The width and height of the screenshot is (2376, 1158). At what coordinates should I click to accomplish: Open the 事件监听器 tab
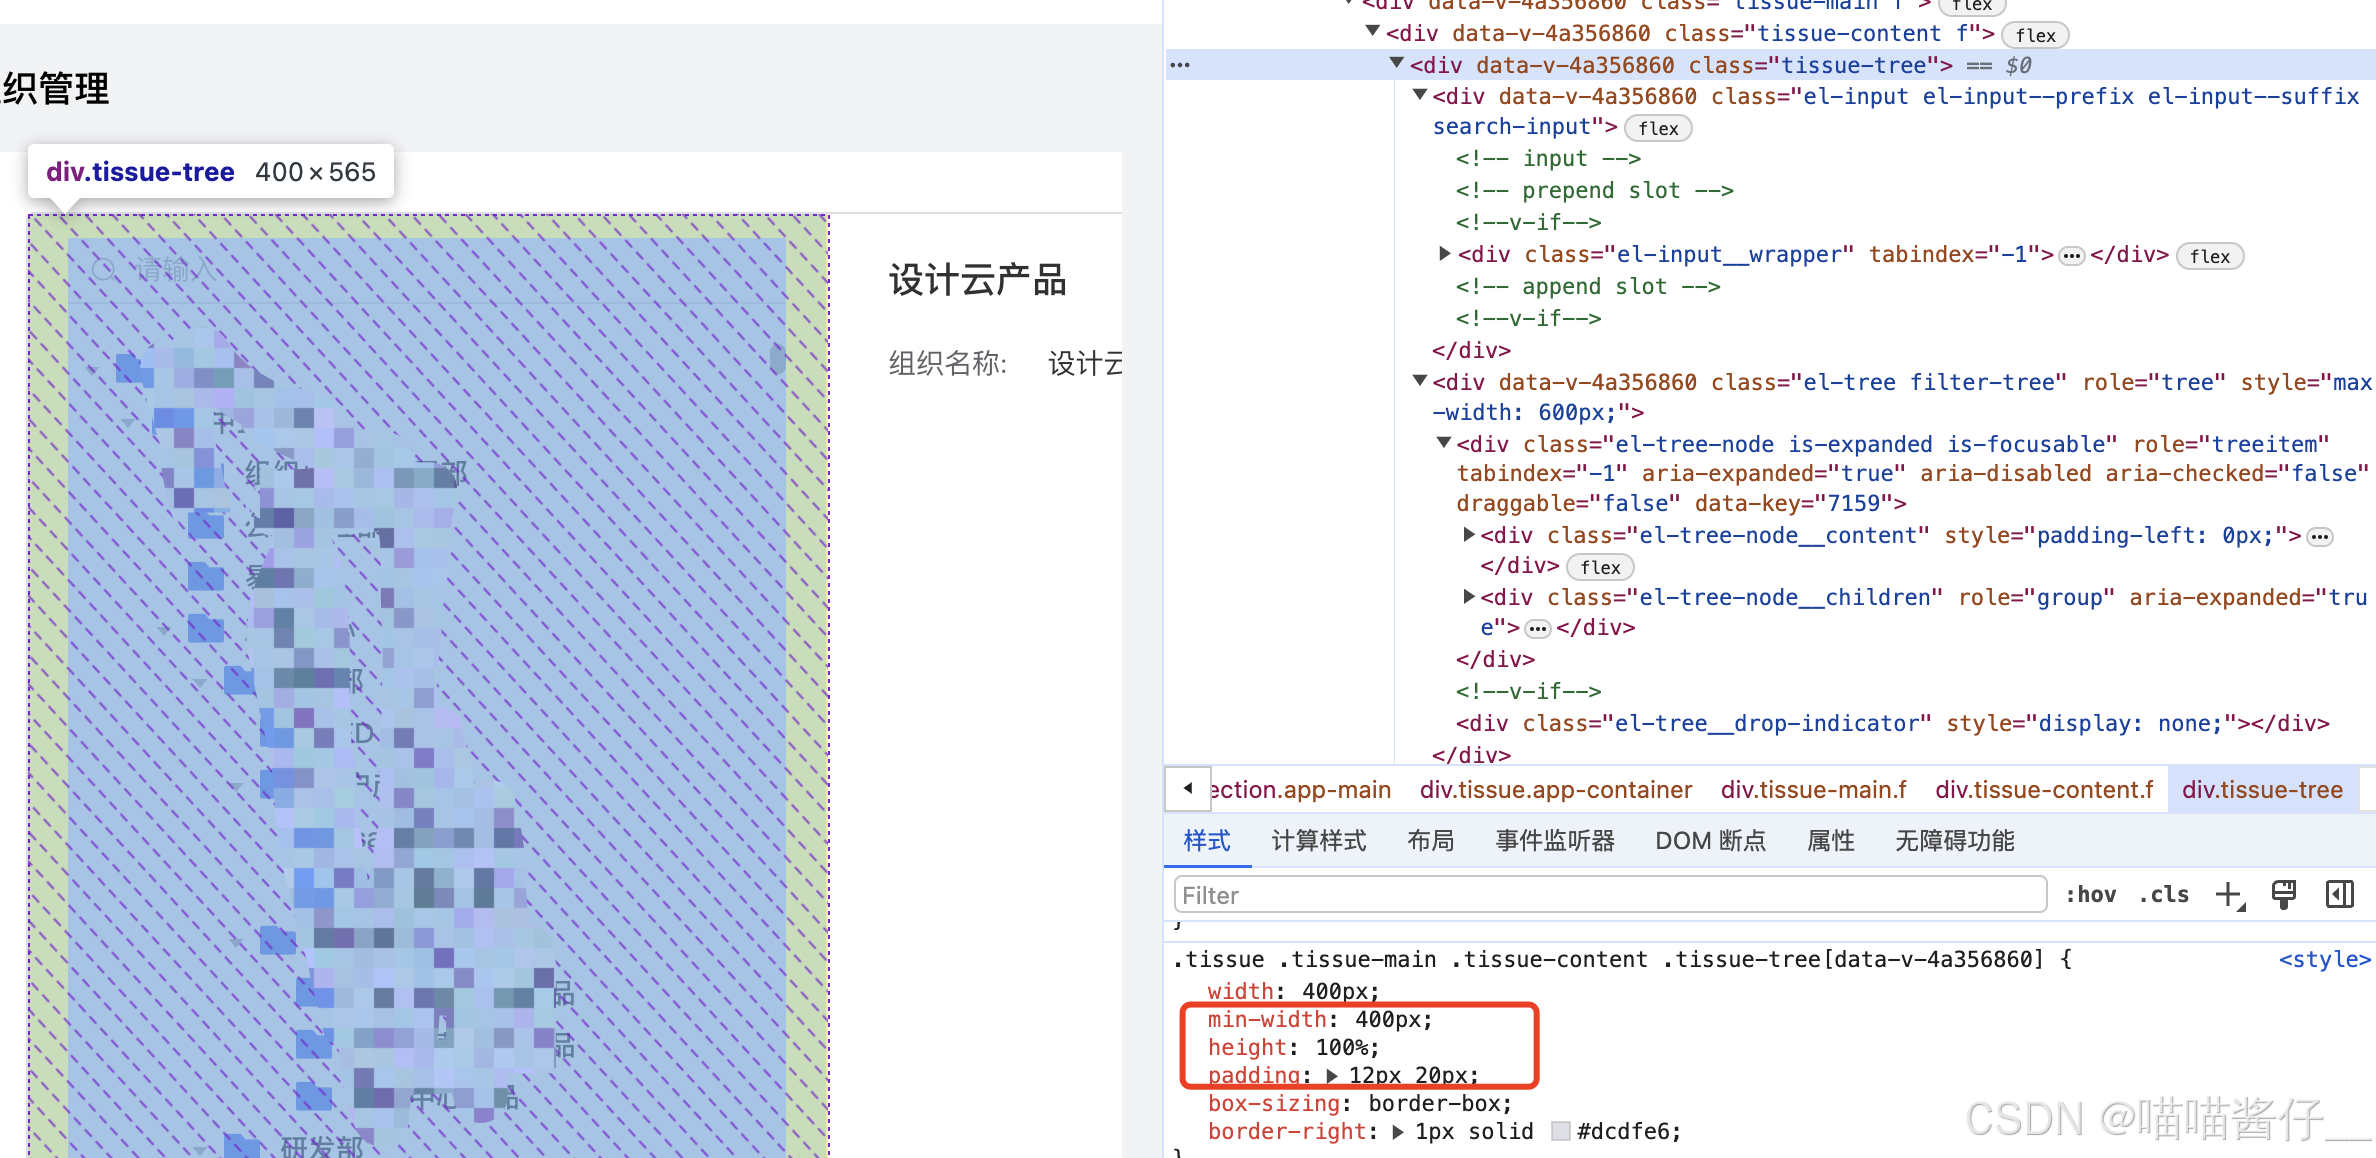point(1554,841)
